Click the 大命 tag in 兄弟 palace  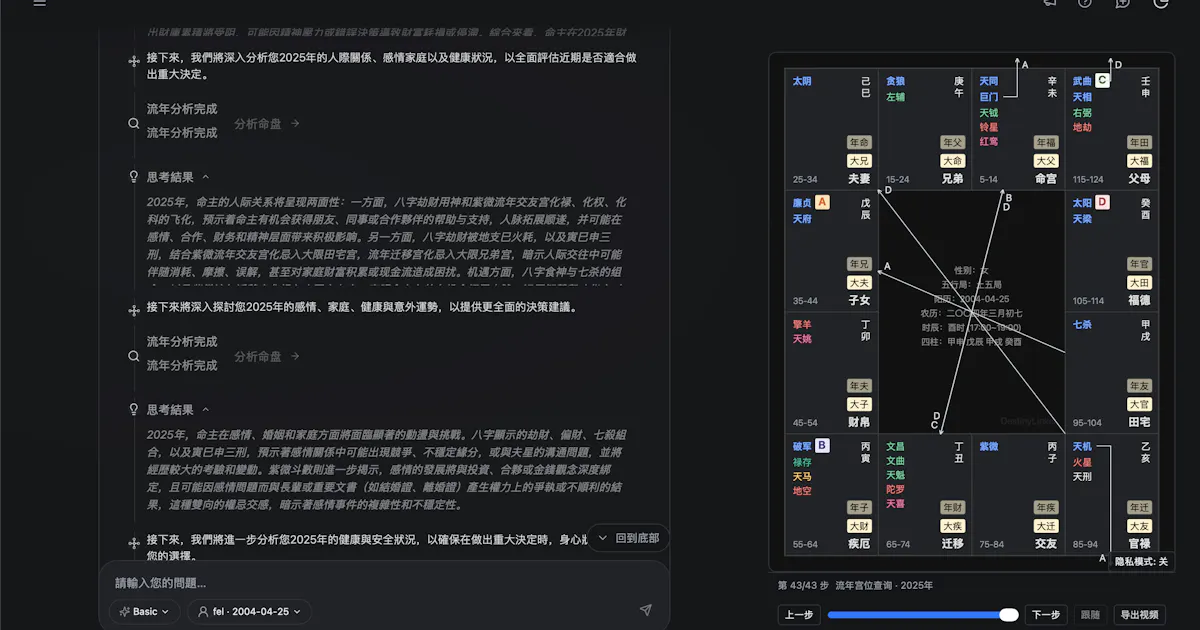point(952,161)
